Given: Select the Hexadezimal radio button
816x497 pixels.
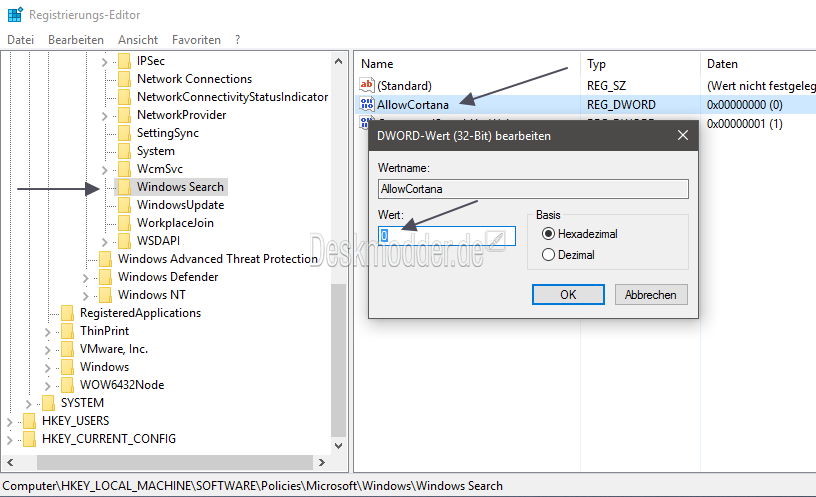Looking at the screenshot, I should (547, 233).
